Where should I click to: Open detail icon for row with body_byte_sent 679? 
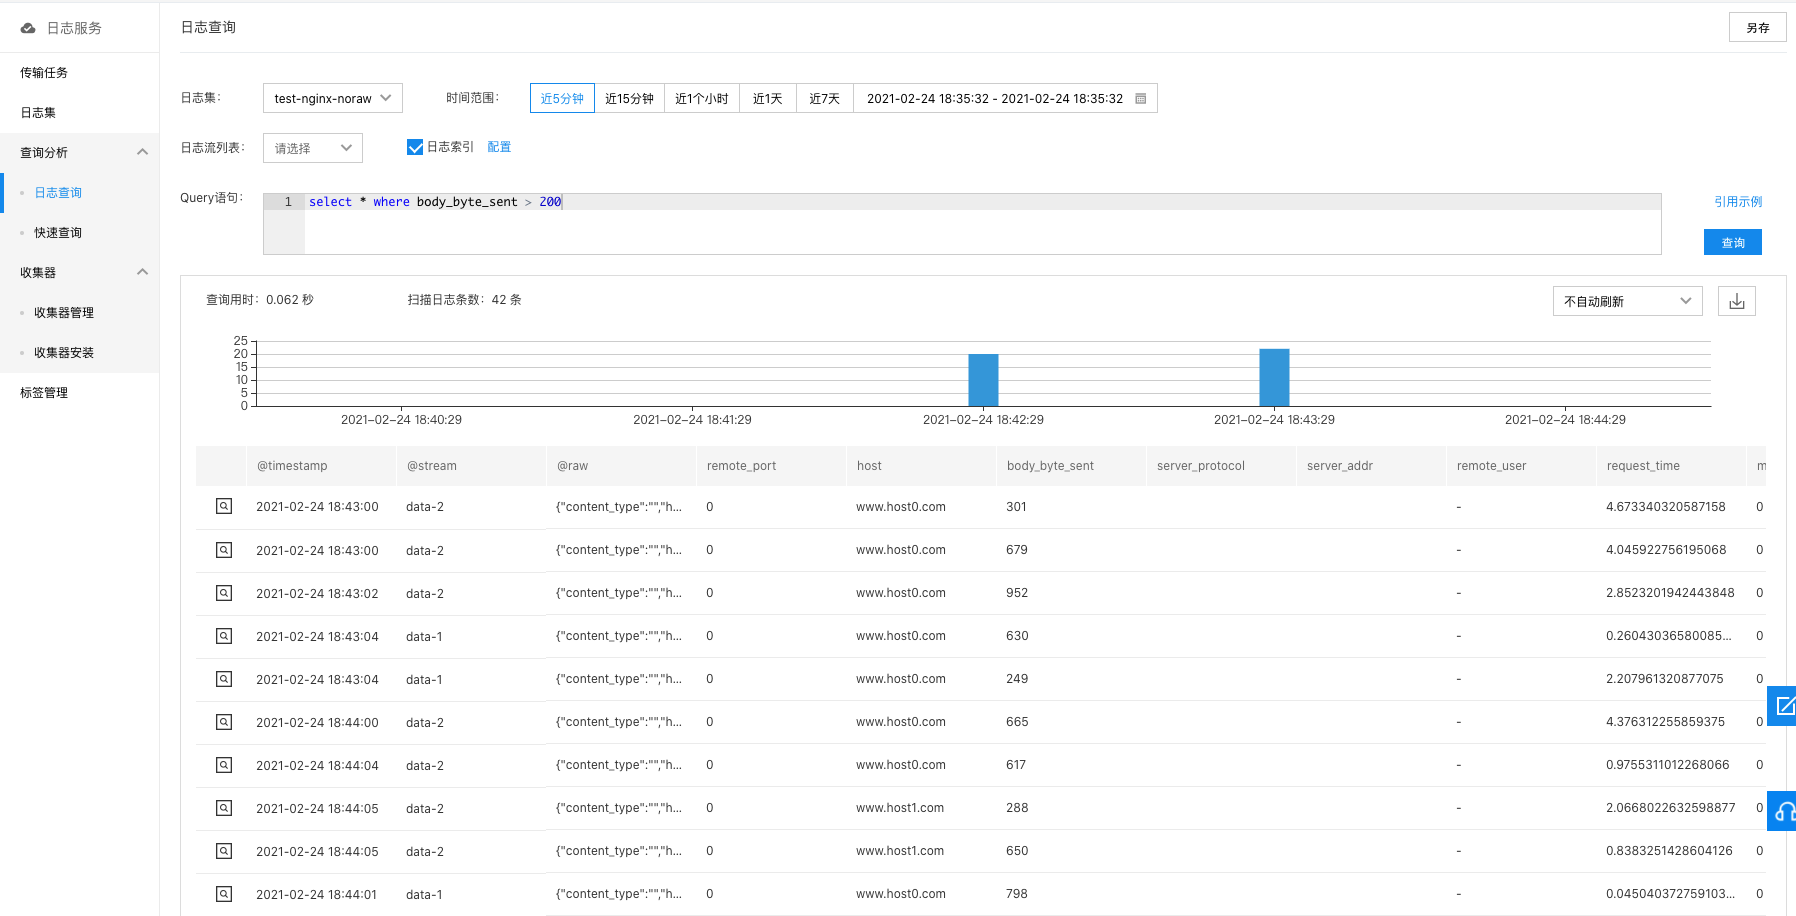tap(224, 549)
